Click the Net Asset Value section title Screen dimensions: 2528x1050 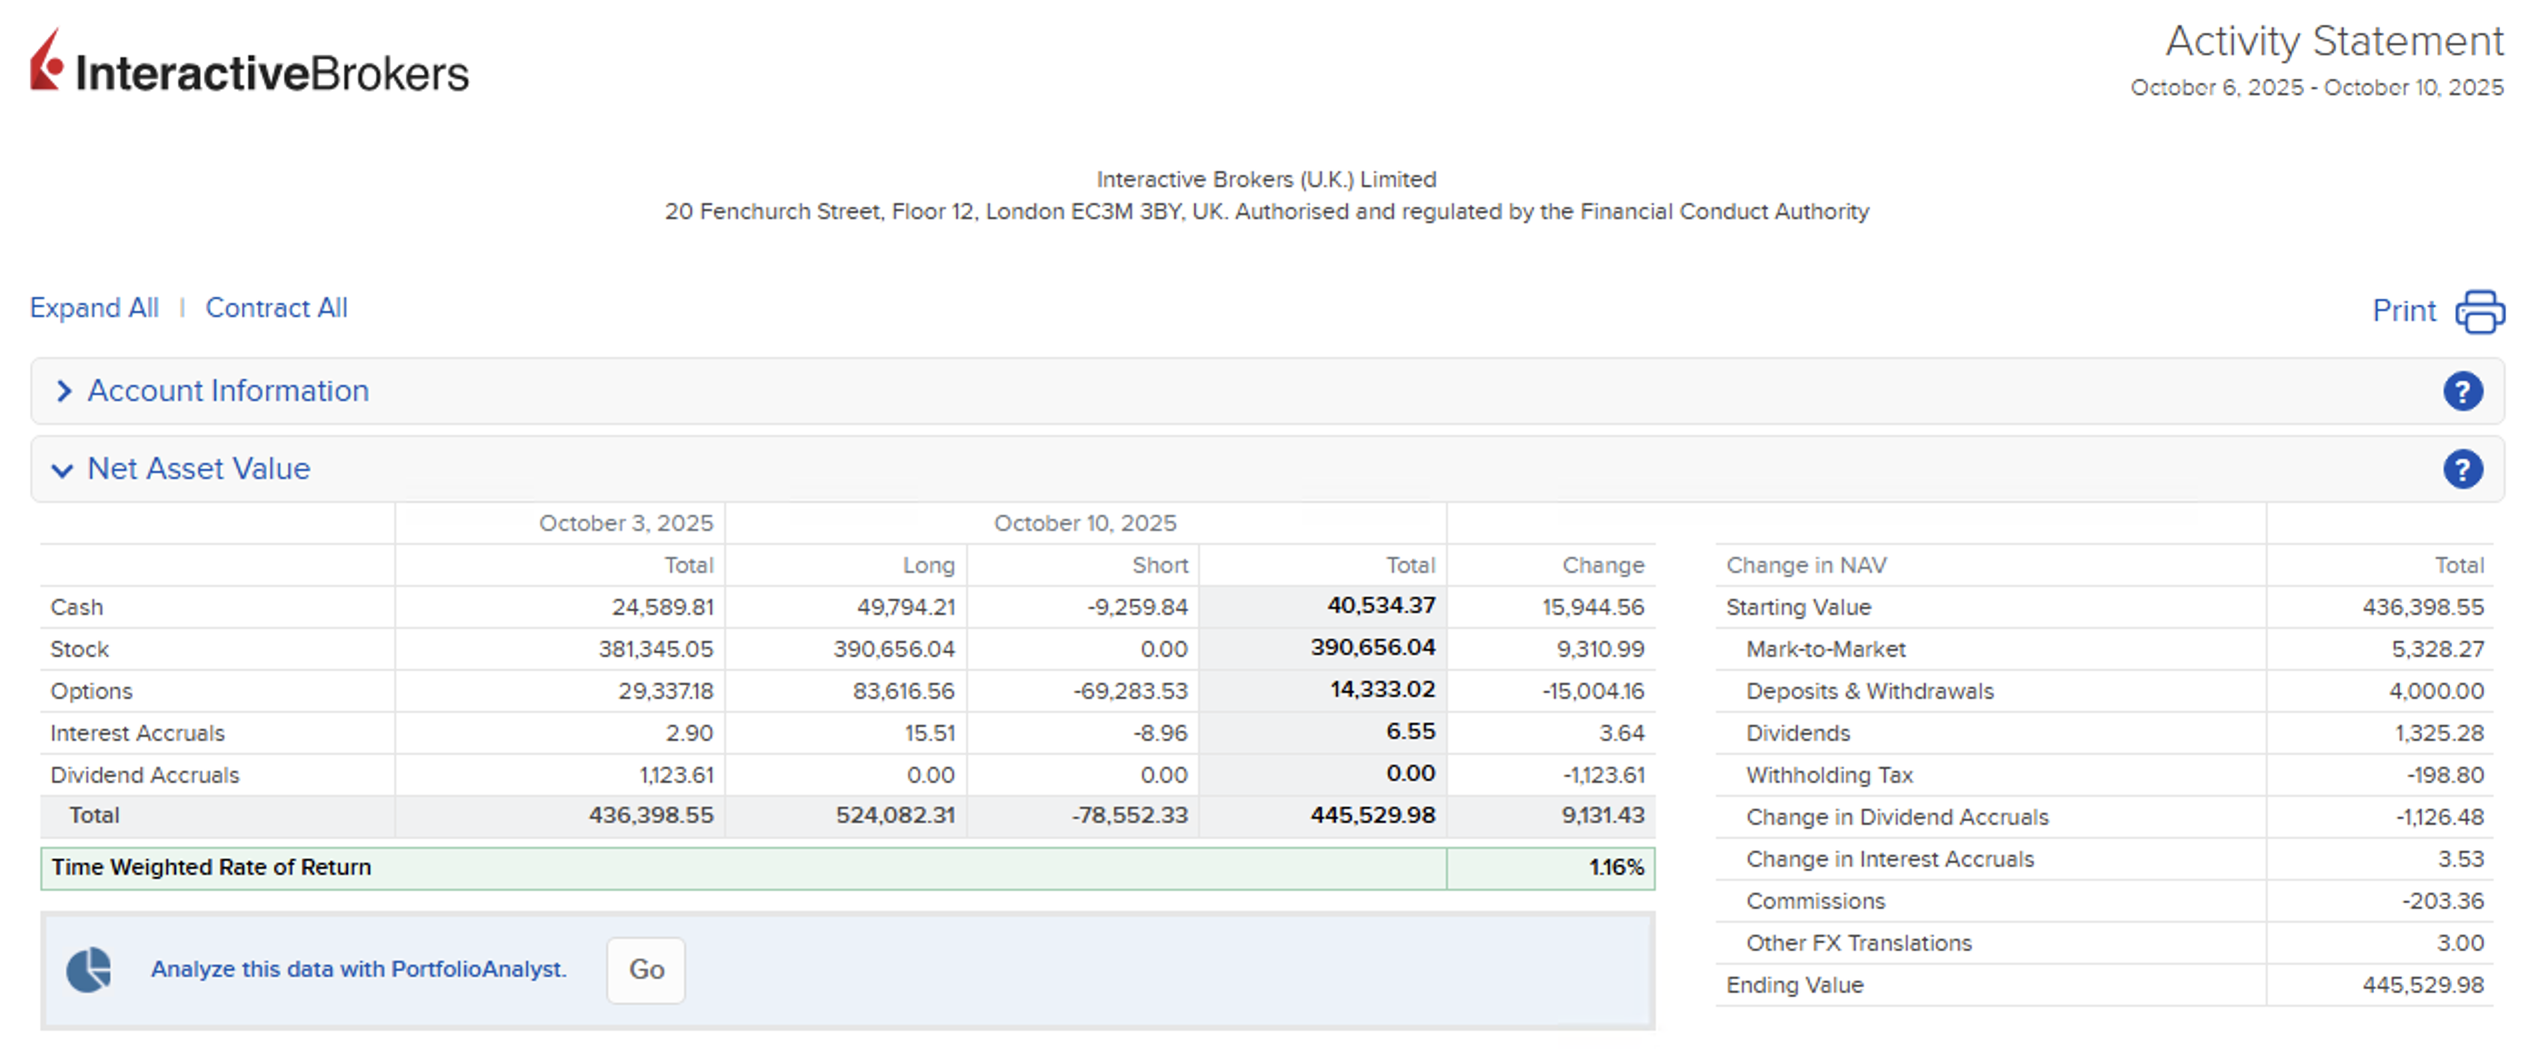[199, 469]
